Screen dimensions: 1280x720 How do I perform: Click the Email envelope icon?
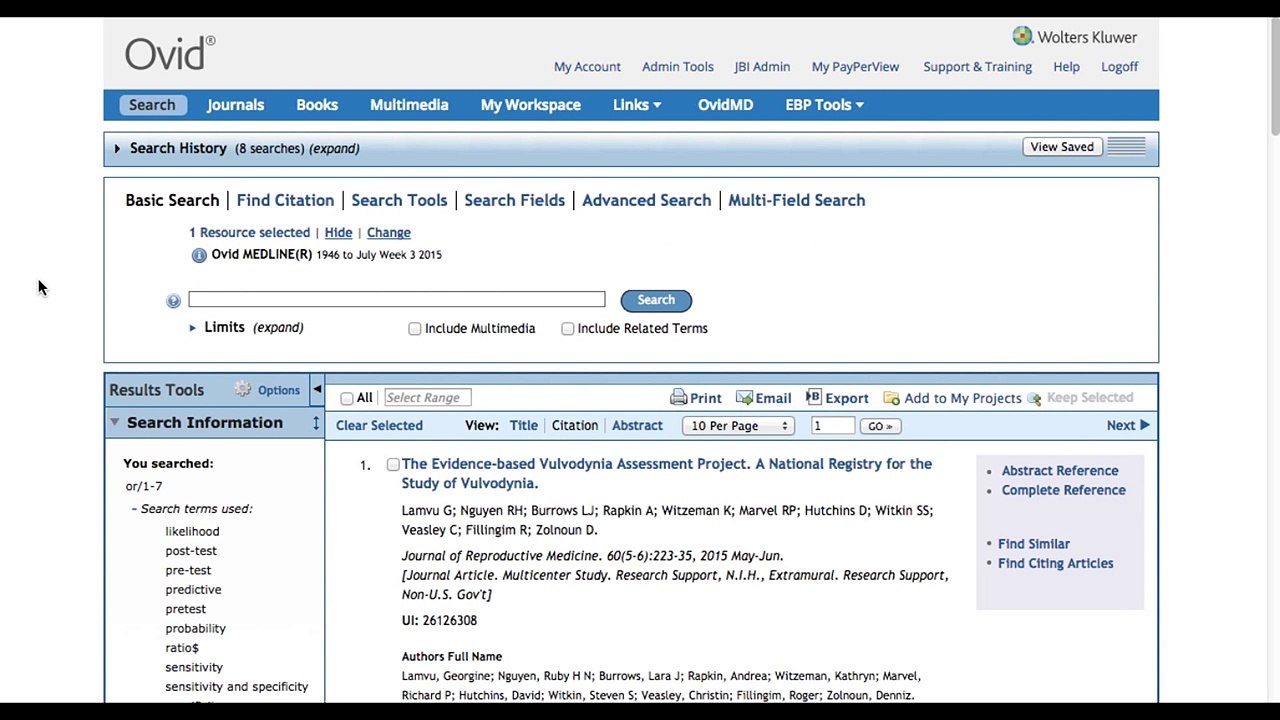(x=744, y=398)
